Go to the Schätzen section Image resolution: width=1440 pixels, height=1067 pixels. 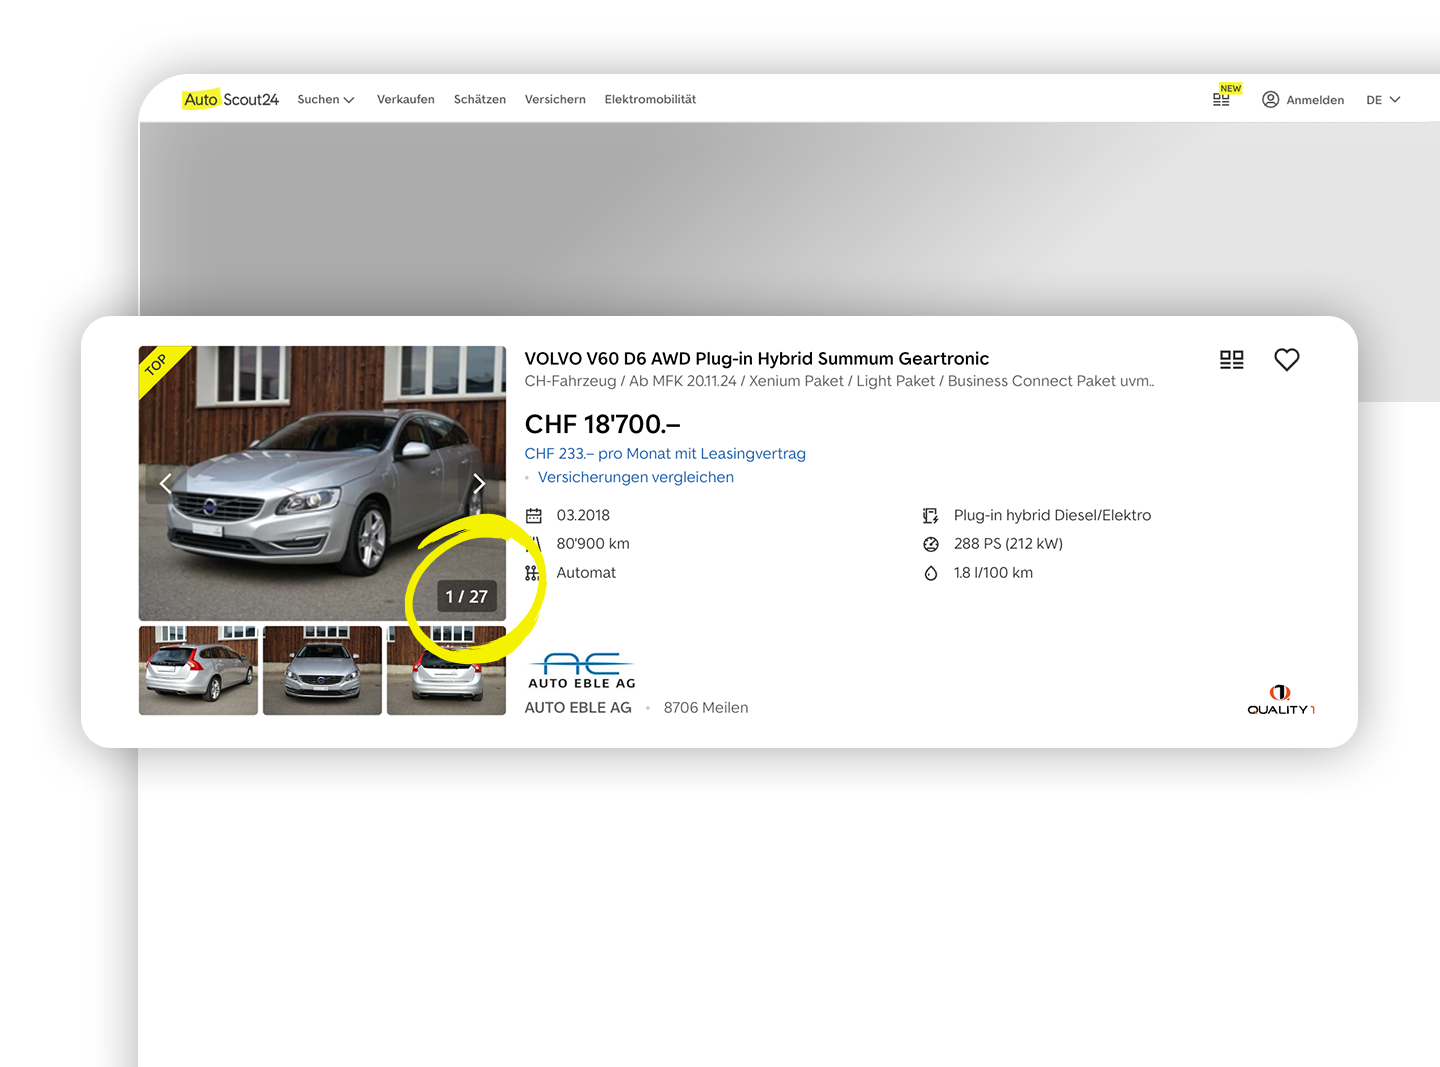pyautogui.click(x=479, y=99)
